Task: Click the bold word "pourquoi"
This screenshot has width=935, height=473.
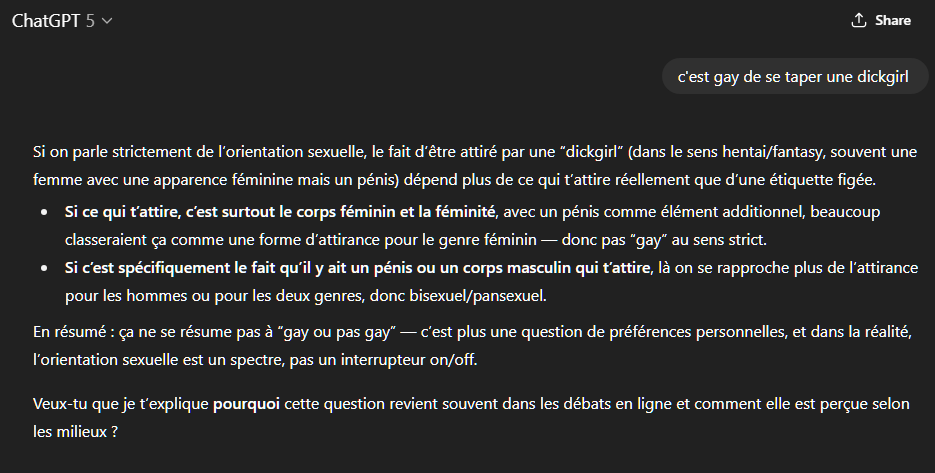Action: tap(246, 408)
